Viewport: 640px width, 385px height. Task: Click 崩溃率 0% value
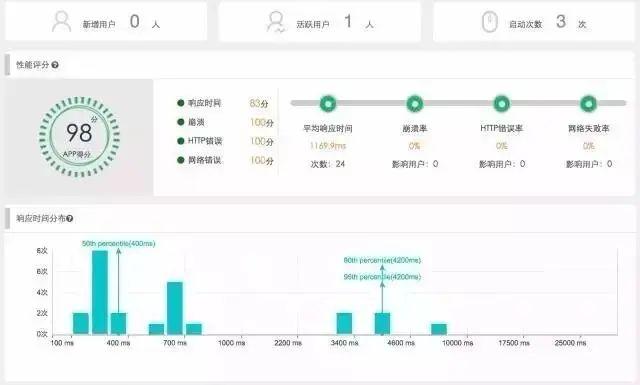(414, 146)
